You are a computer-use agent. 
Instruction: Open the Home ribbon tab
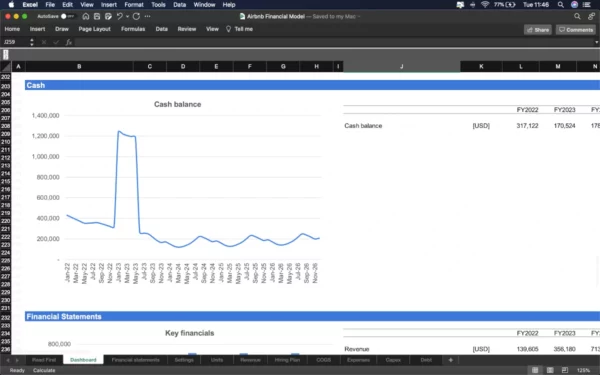point(12,29)
